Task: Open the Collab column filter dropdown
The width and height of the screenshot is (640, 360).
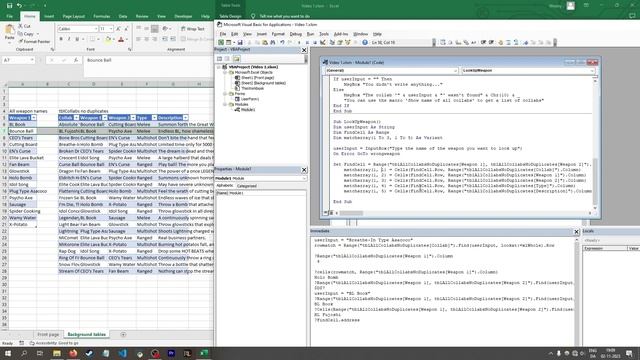Action: coord(76,118)
